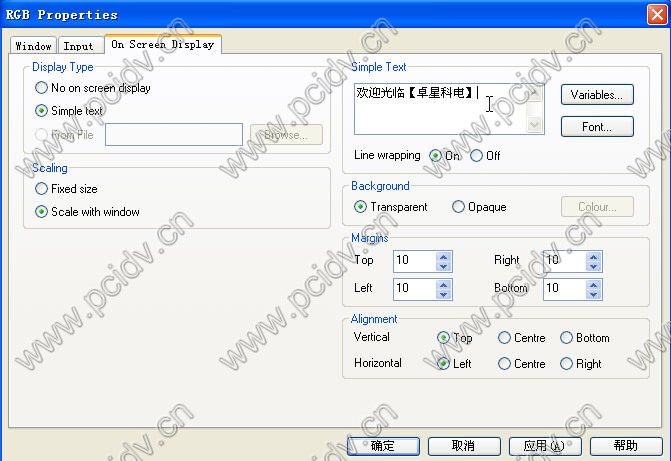Click the 确定 OK button
The image size is (671, 461).
[383, 446]
